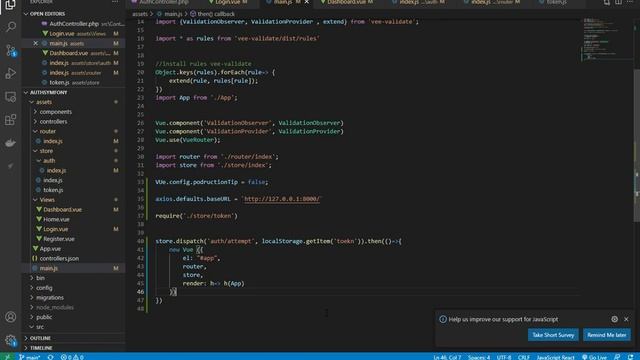The image size is (640, 360).
Task: Expand the controllers folder
Action: coord(35,122)
